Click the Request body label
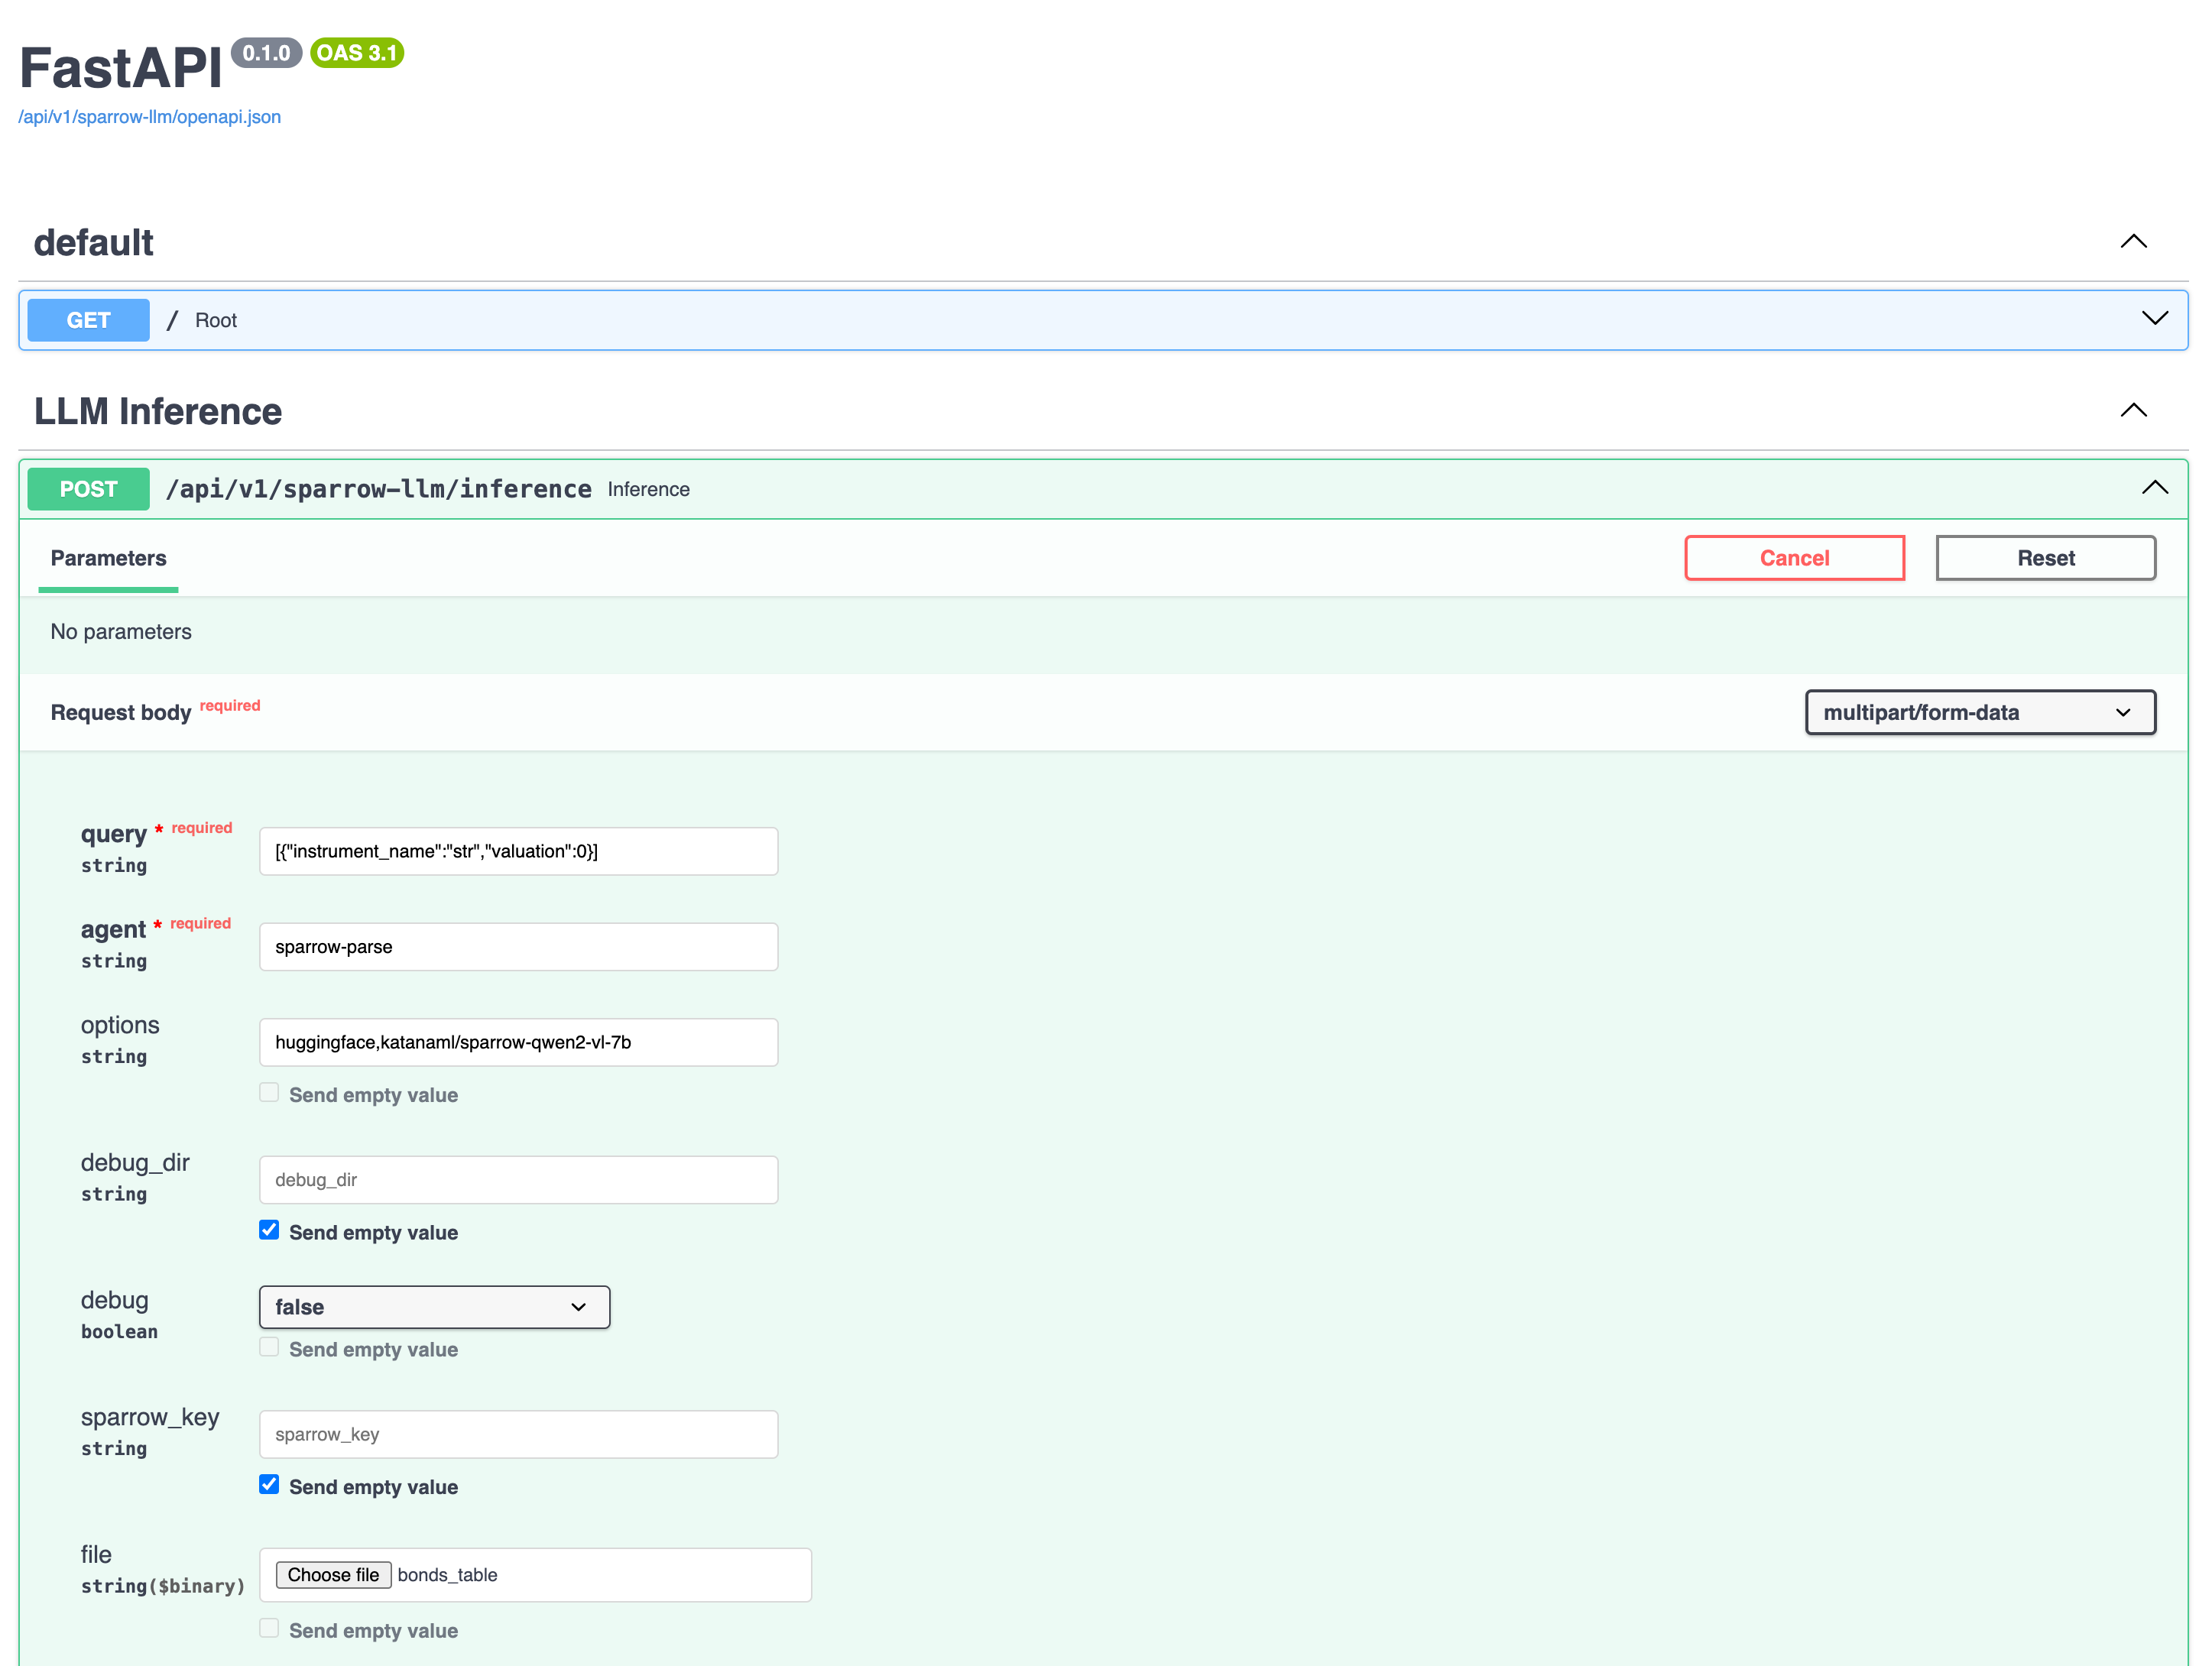This screenshot has width=2212, height=1666. (121, 713)
